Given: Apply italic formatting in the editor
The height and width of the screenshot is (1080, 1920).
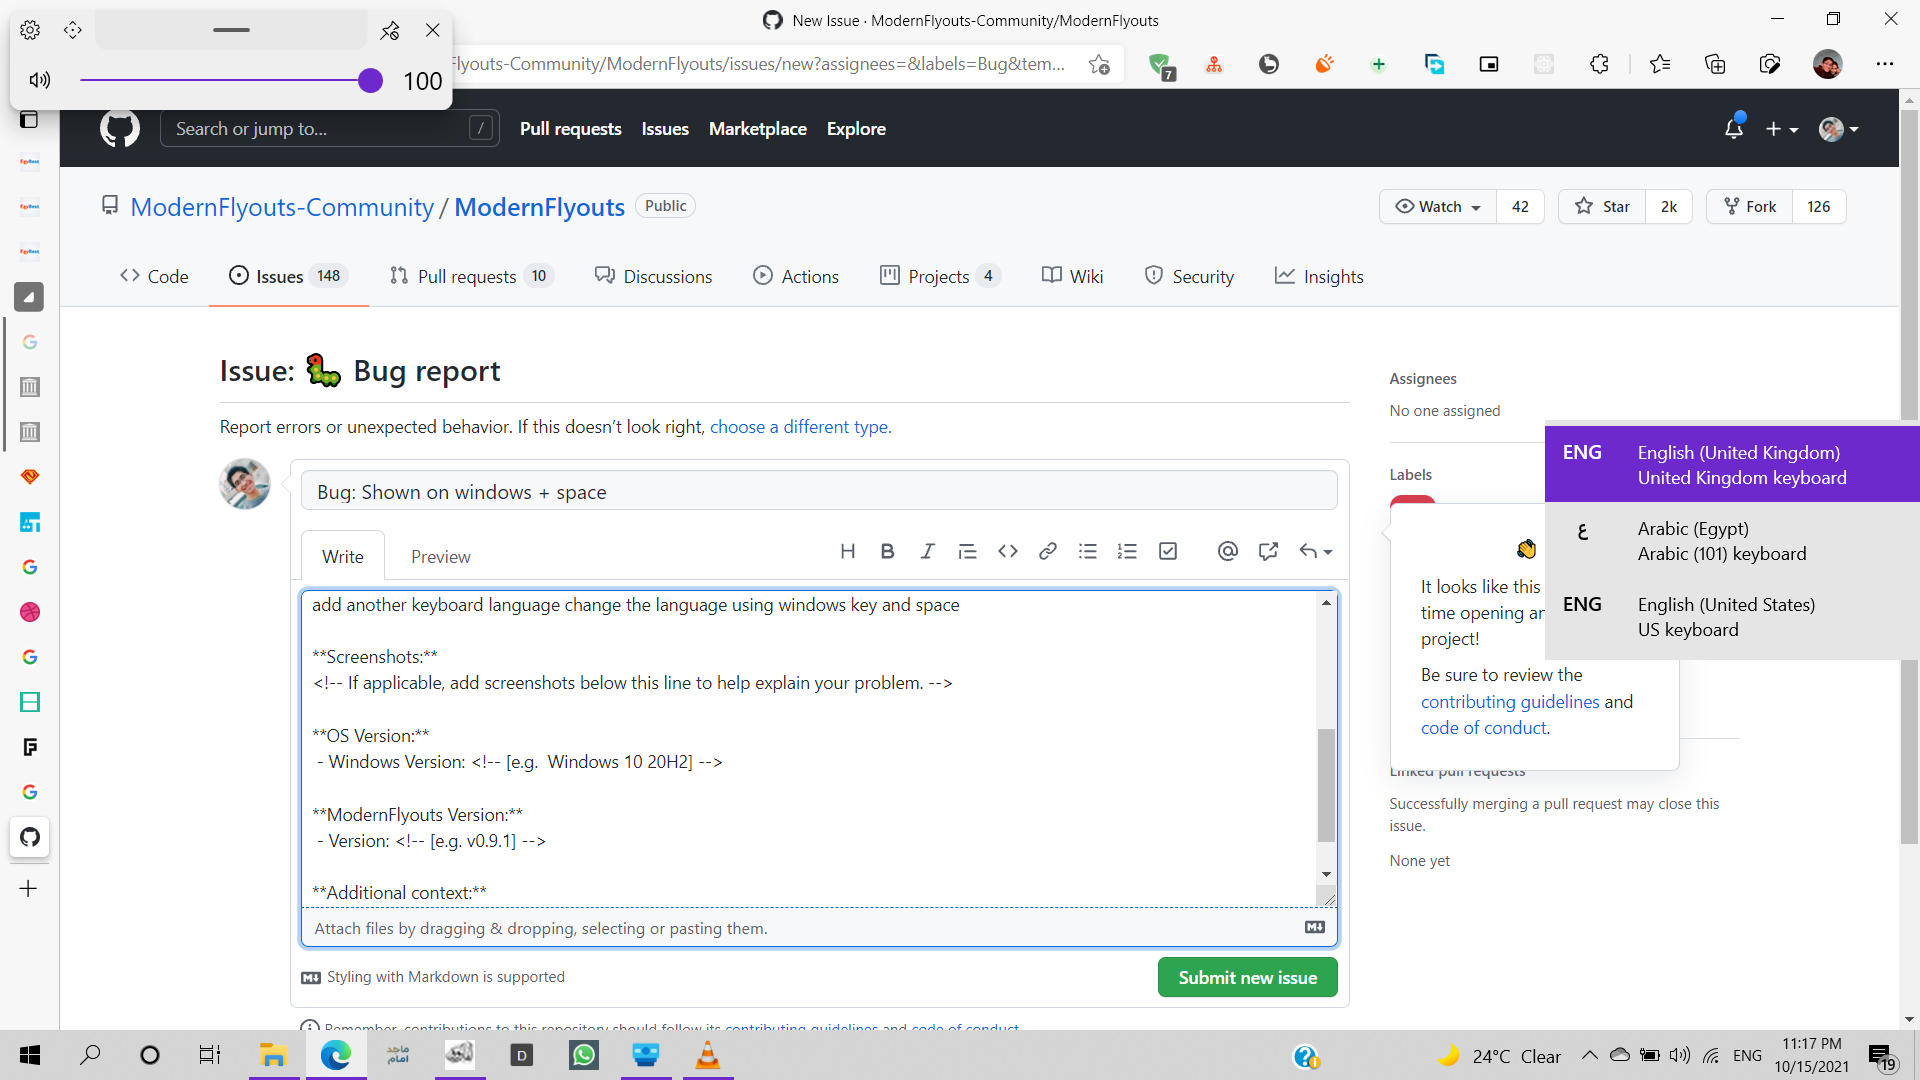Looking at the screenshot, I should (927, 551).
